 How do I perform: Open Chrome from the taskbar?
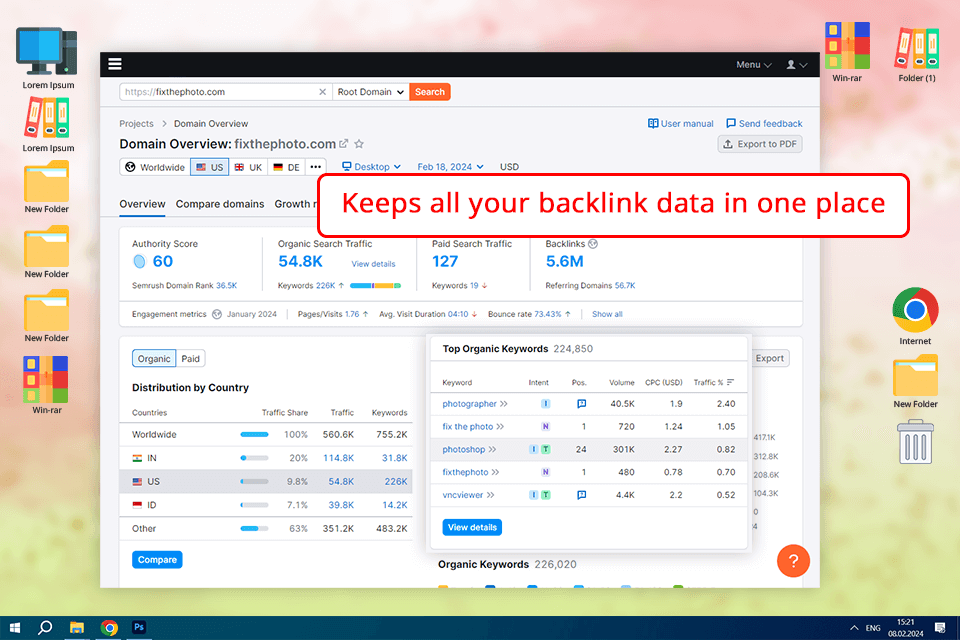tap(109, 628)
